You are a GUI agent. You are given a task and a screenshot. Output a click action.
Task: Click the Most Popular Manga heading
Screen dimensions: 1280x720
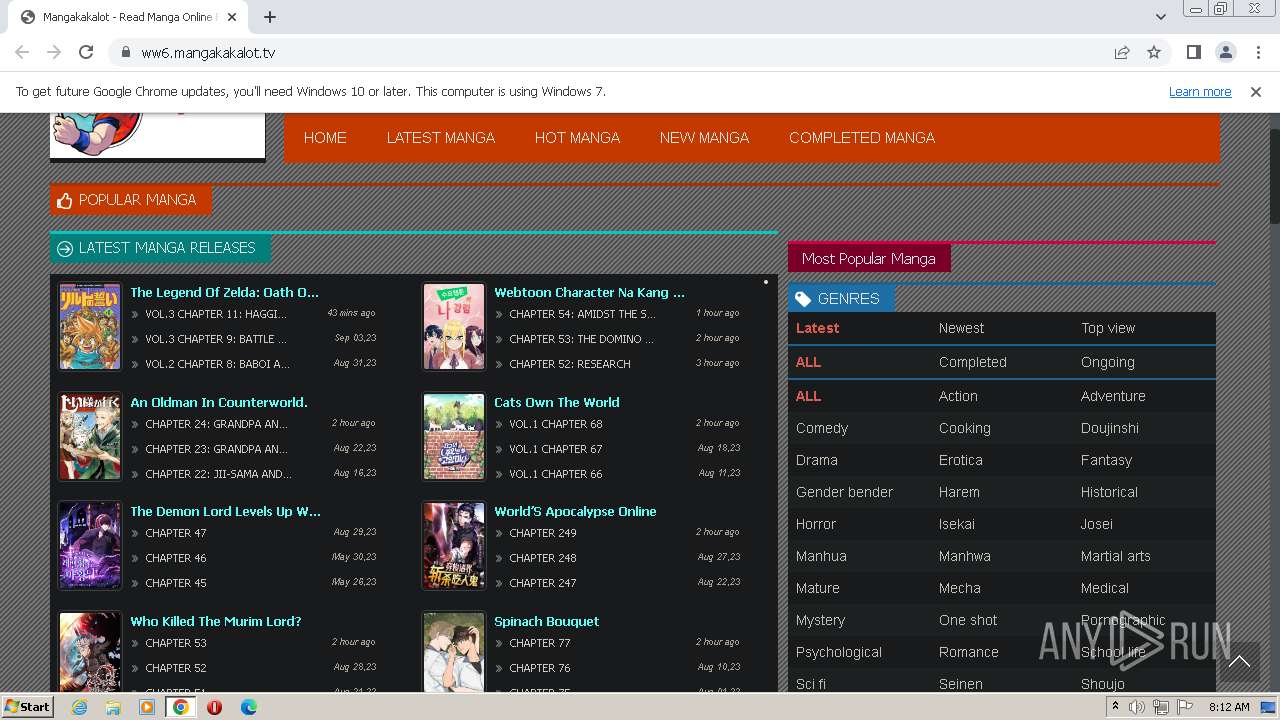tap(869, 259)
